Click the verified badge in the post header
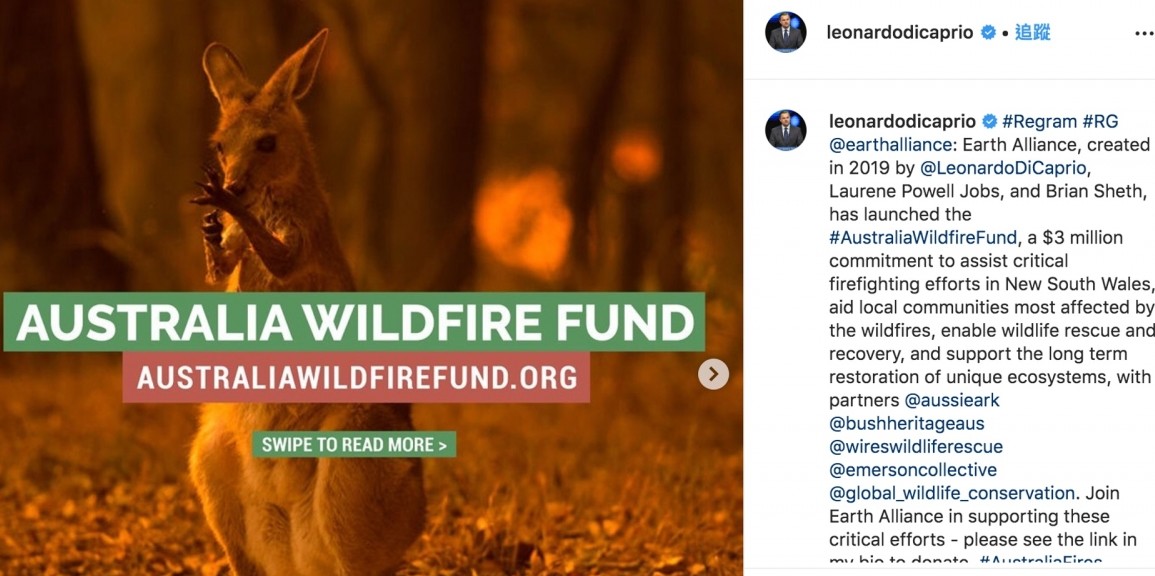Image resolution: width=1155 pixels, height=576 pixels. [x=988, y=32]
